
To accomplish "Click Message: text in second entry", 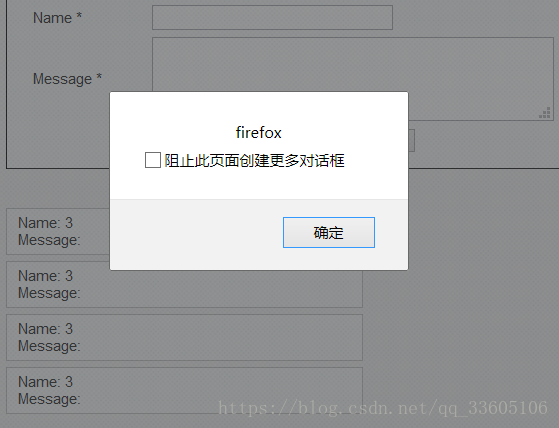I will point(49,293).
